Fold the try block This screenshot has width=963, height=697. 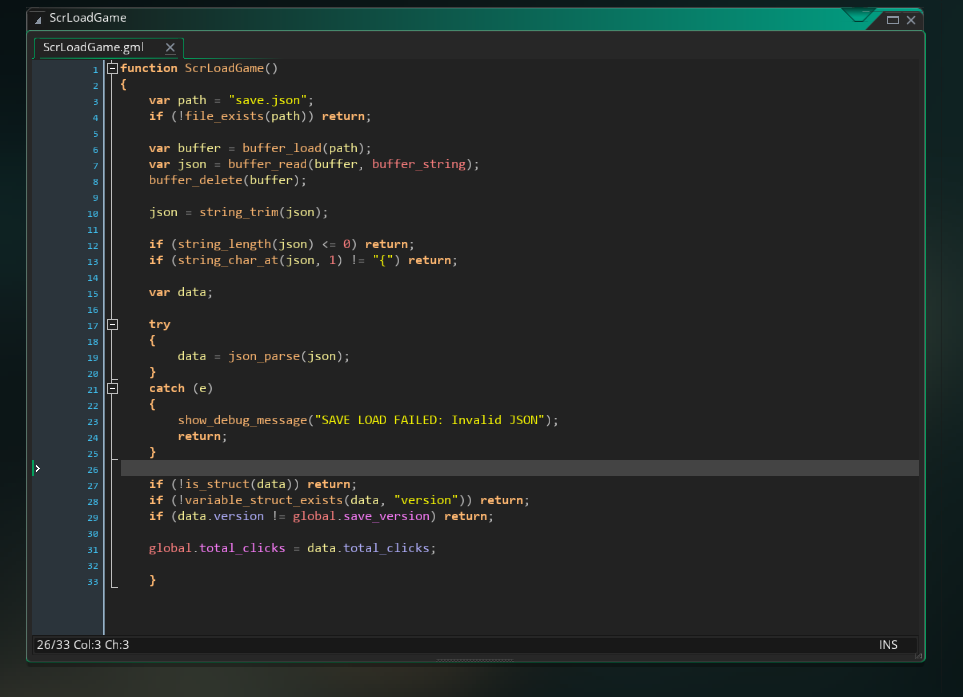(x=112, y=324)
